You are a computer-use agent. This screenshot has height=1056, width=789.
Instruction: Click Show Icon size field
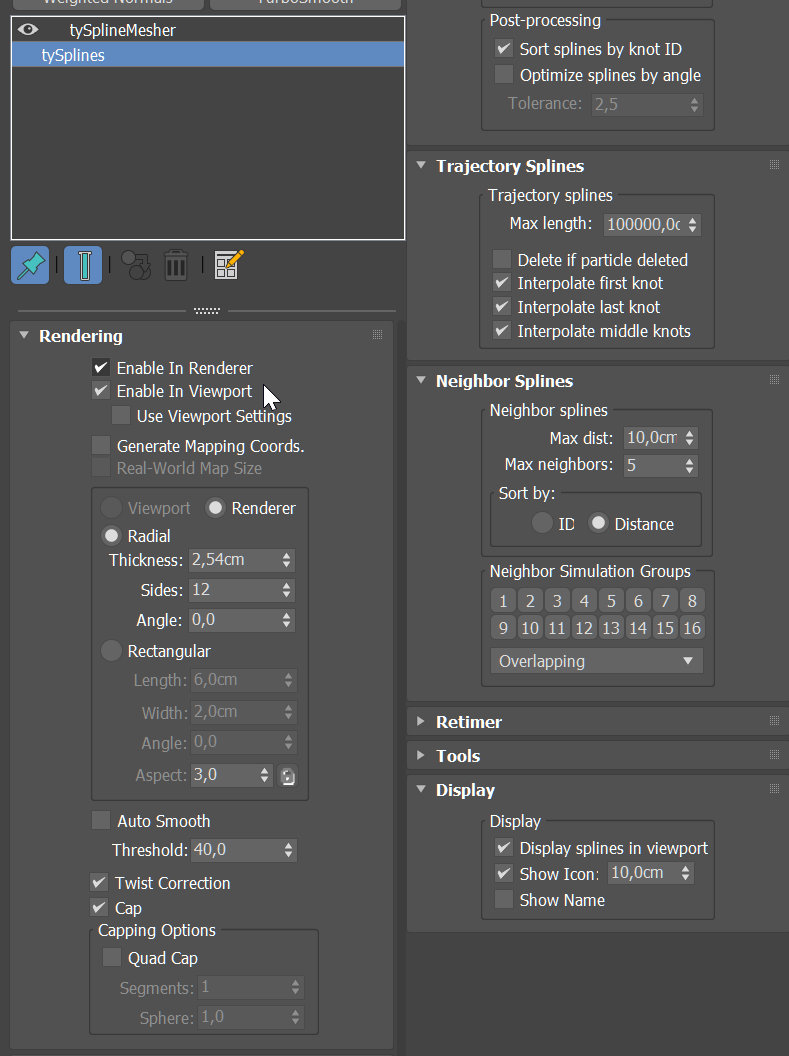642,873
